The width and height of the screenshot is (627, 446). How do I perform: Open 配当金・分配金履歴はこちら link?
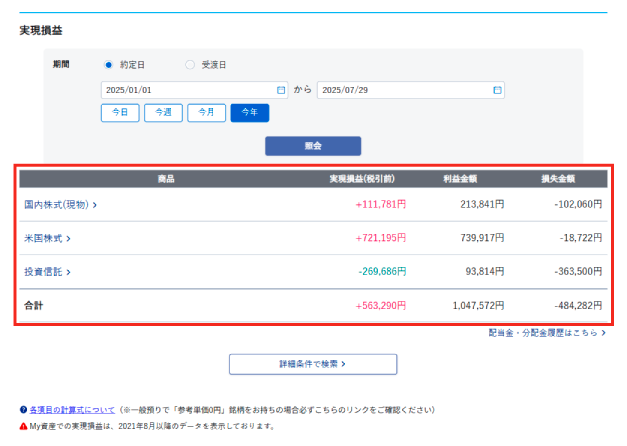click(546, 332)
